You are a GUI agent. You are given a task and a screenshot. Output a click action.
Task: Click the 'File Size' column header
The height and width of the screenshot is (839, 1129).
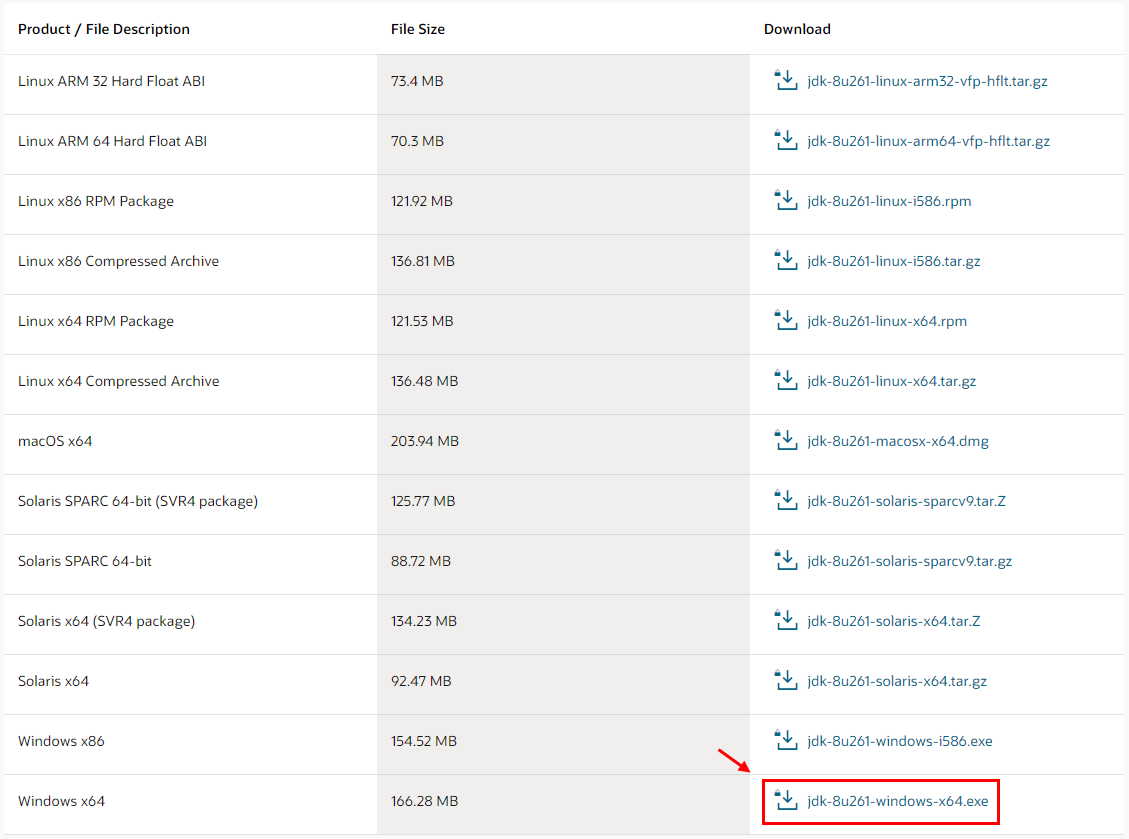(x=418, y=29)
